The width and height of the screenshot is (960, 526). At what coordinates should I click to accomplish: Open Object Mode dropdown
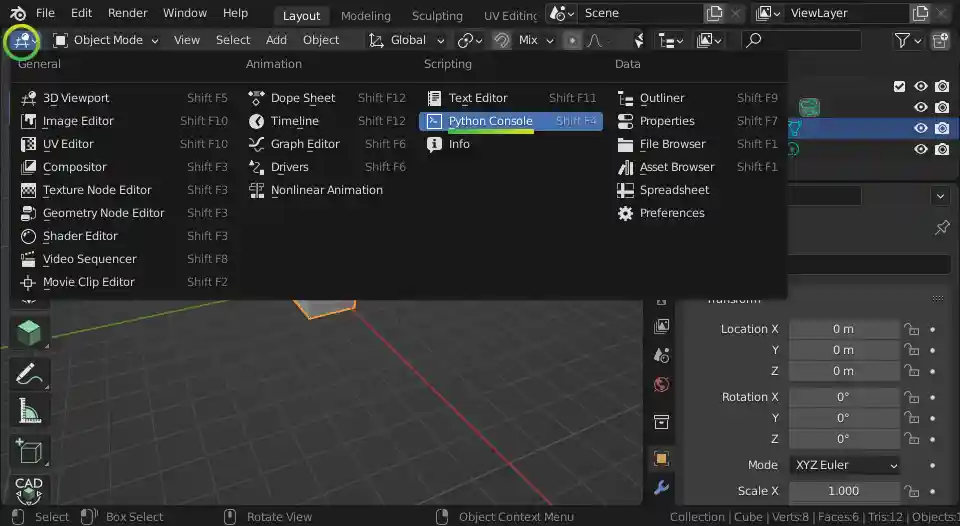106,40
